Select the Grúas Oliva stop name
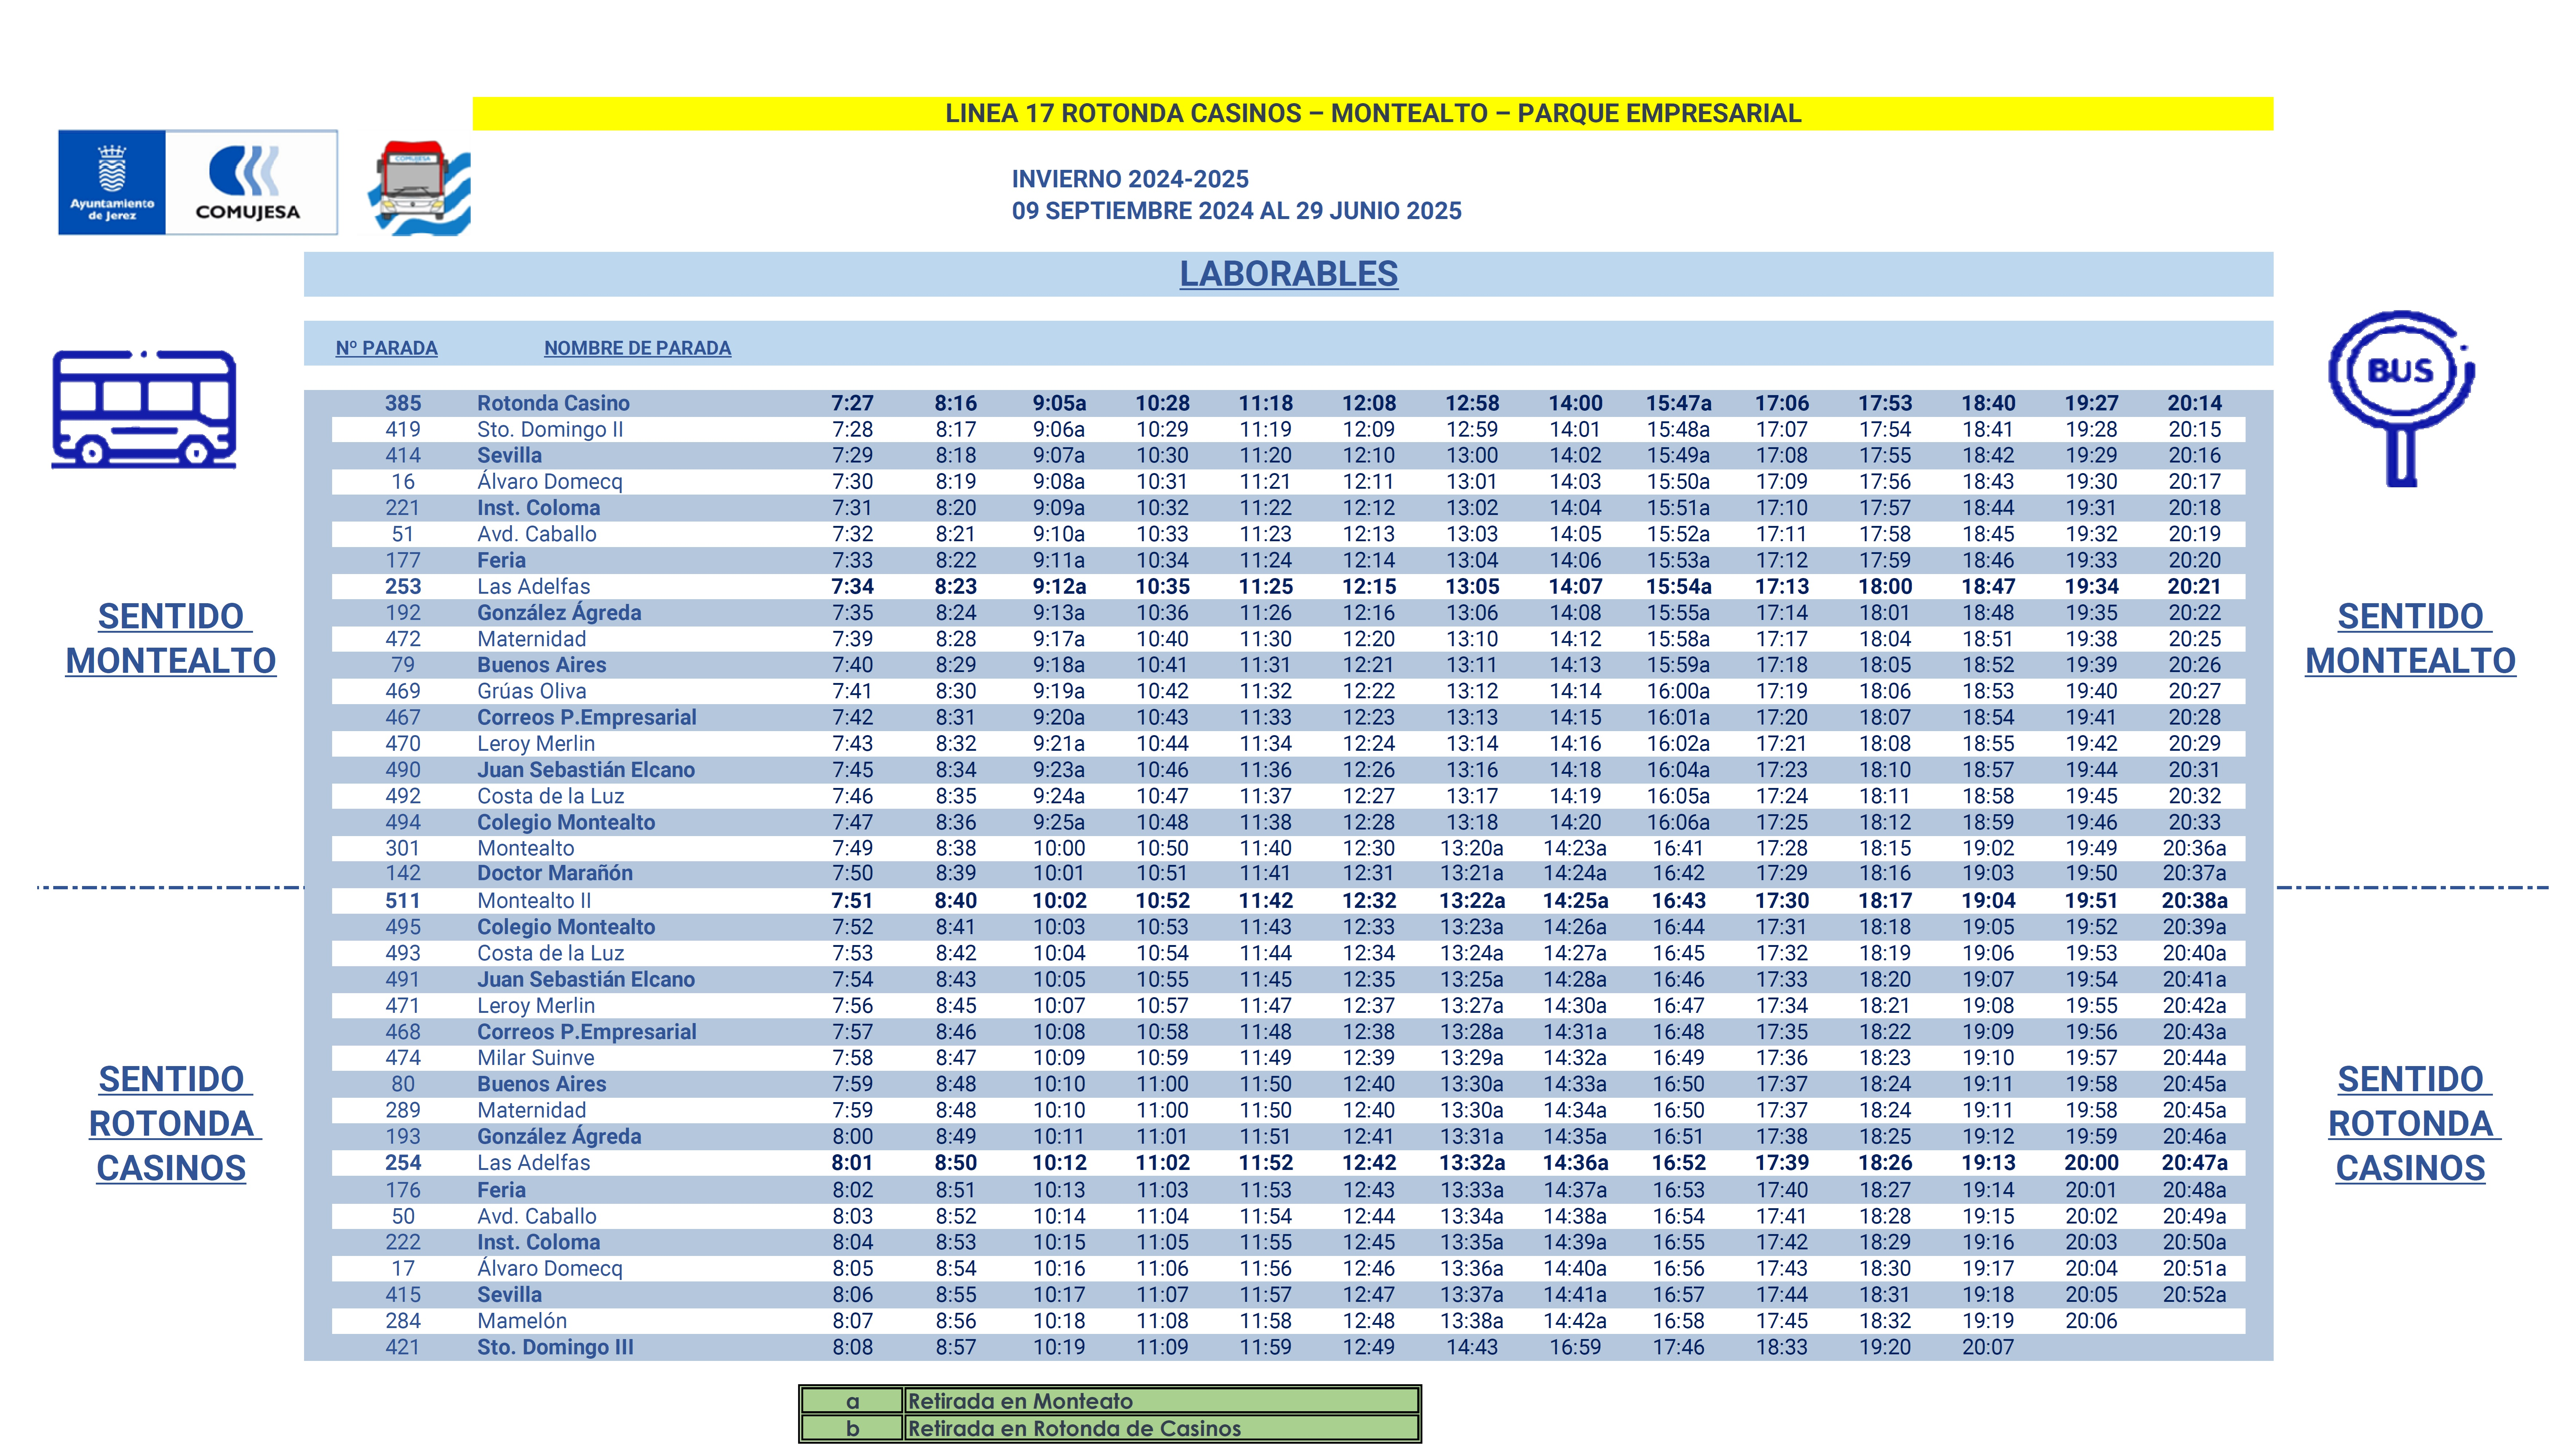Screen dimensions: 2576x1444 pos(532,691)
